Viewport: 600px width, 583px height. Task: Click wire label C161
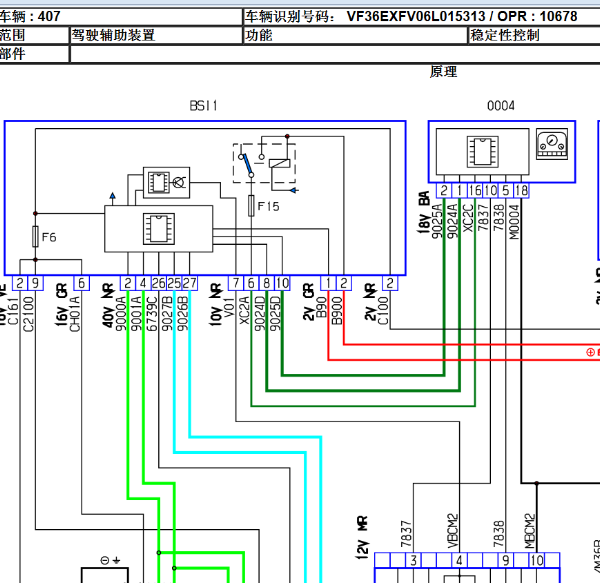coord(13,312)
